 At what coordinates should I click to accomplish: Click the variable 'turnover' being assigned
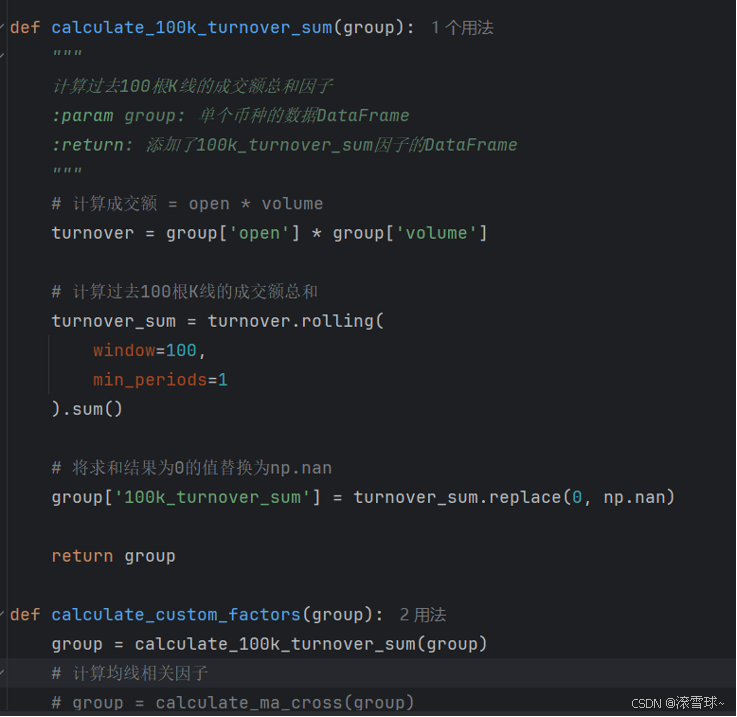93,233
